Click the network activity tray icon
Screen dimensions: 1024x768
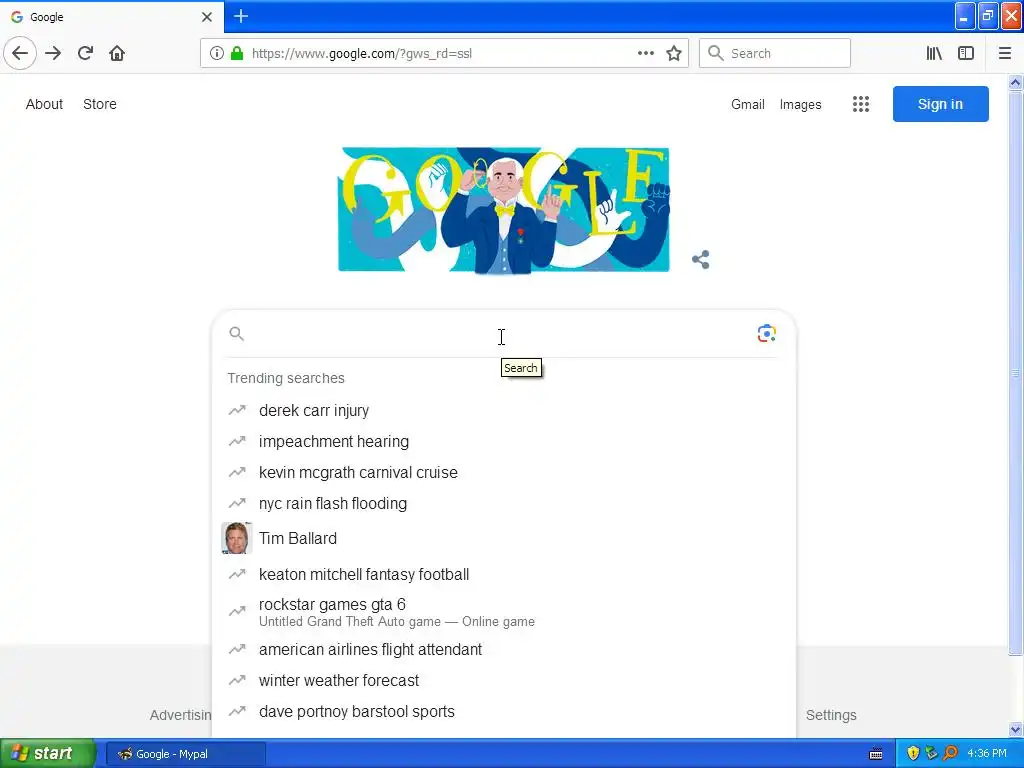coord(932,754)
